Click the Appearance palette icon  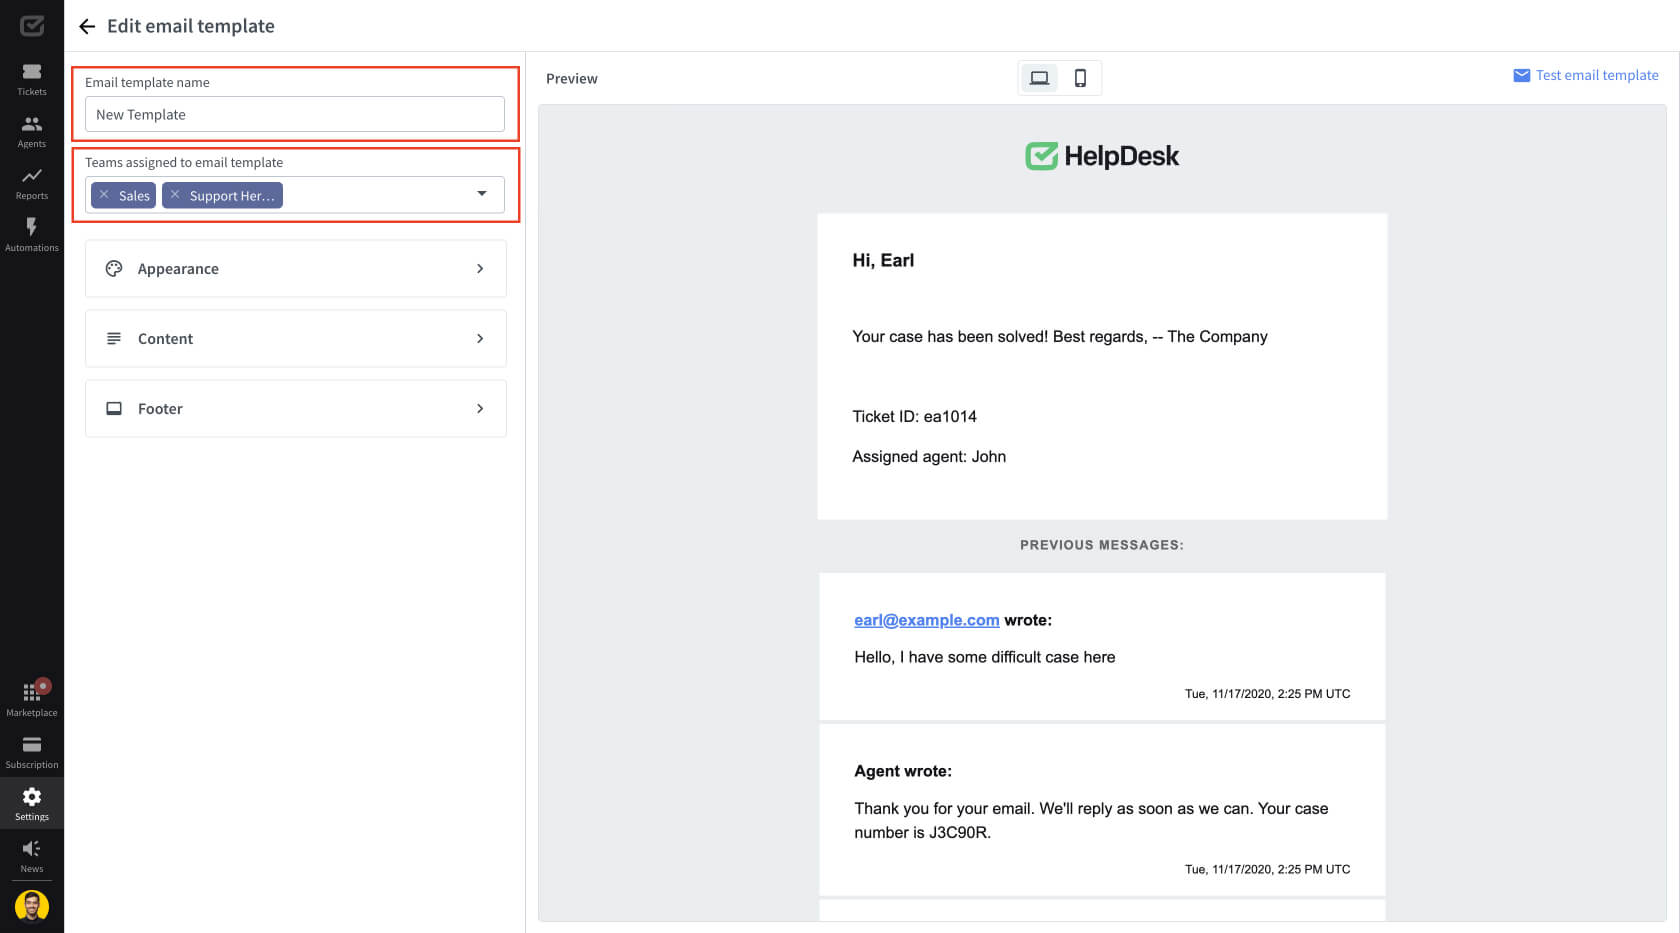(114, 268)
